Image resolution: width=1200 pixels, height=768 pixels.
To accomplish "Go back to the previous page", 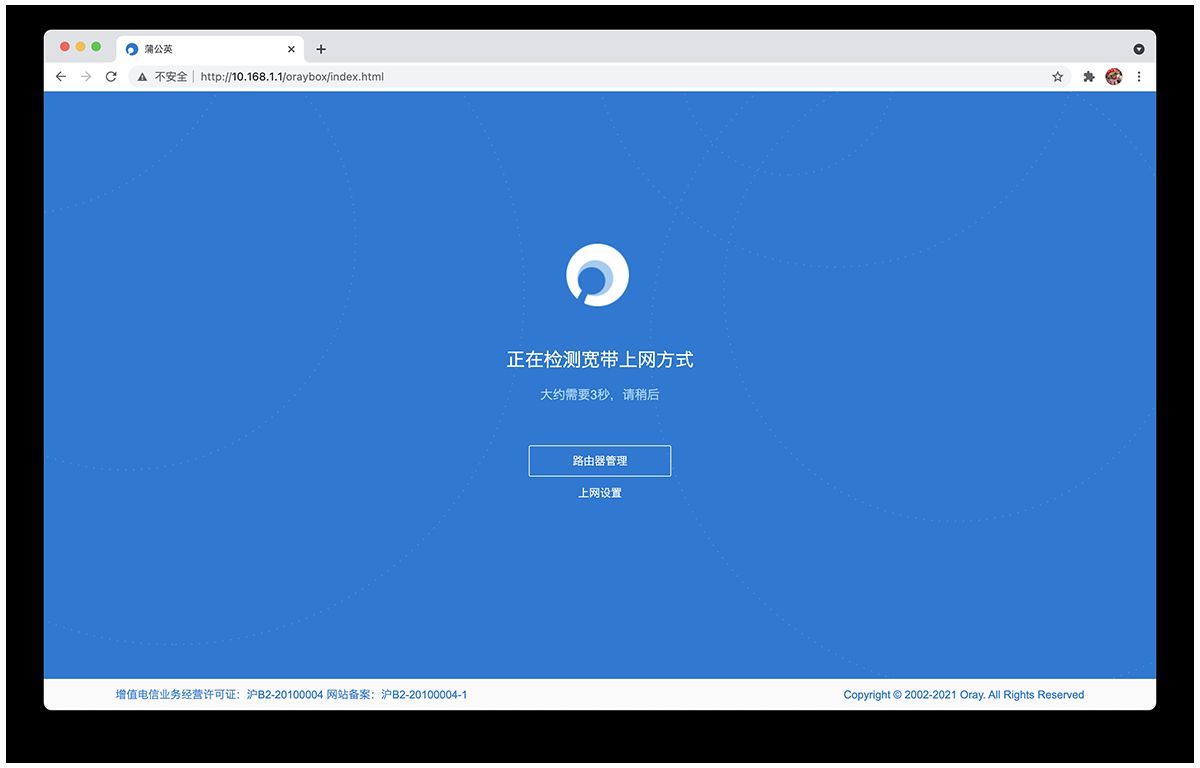I will (x=61, y=77).
